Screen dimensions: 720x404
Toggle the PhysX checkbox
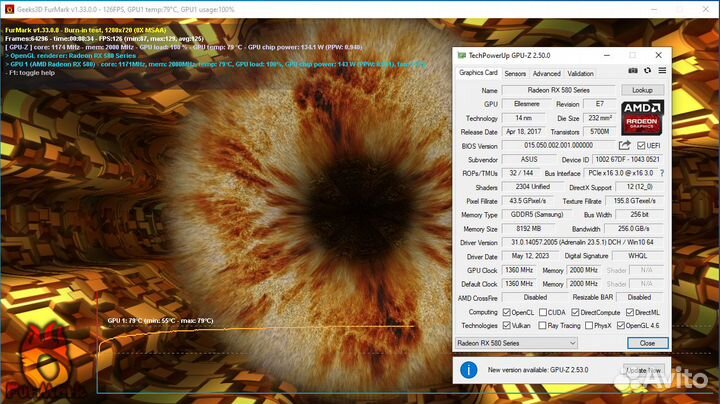click(589, 325)
